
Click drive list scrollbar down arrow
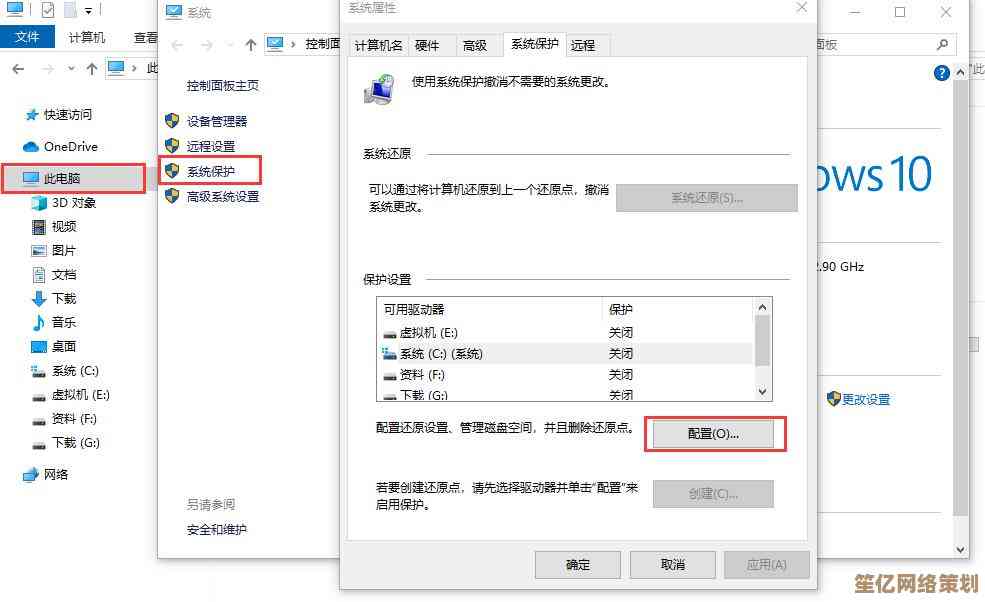tap(762, 391)
